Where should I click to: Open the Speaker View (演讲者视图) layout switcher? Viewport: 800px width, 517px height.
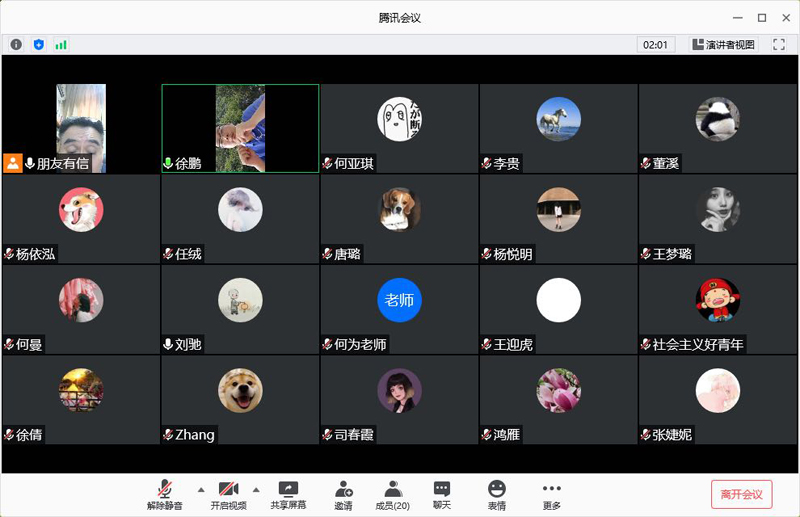[x=724, y=44]
